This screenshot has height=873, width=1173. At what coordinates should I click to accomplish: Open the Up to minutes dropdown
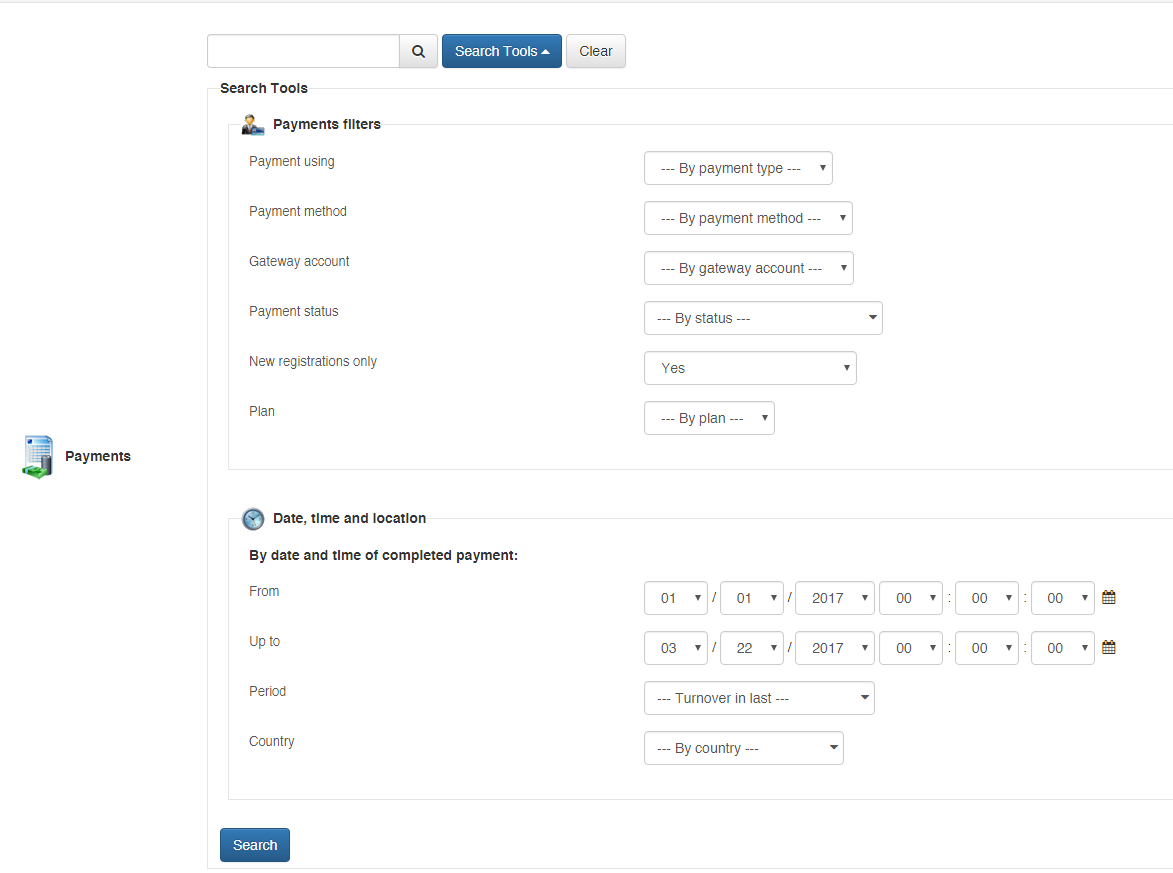coord(987,648)
